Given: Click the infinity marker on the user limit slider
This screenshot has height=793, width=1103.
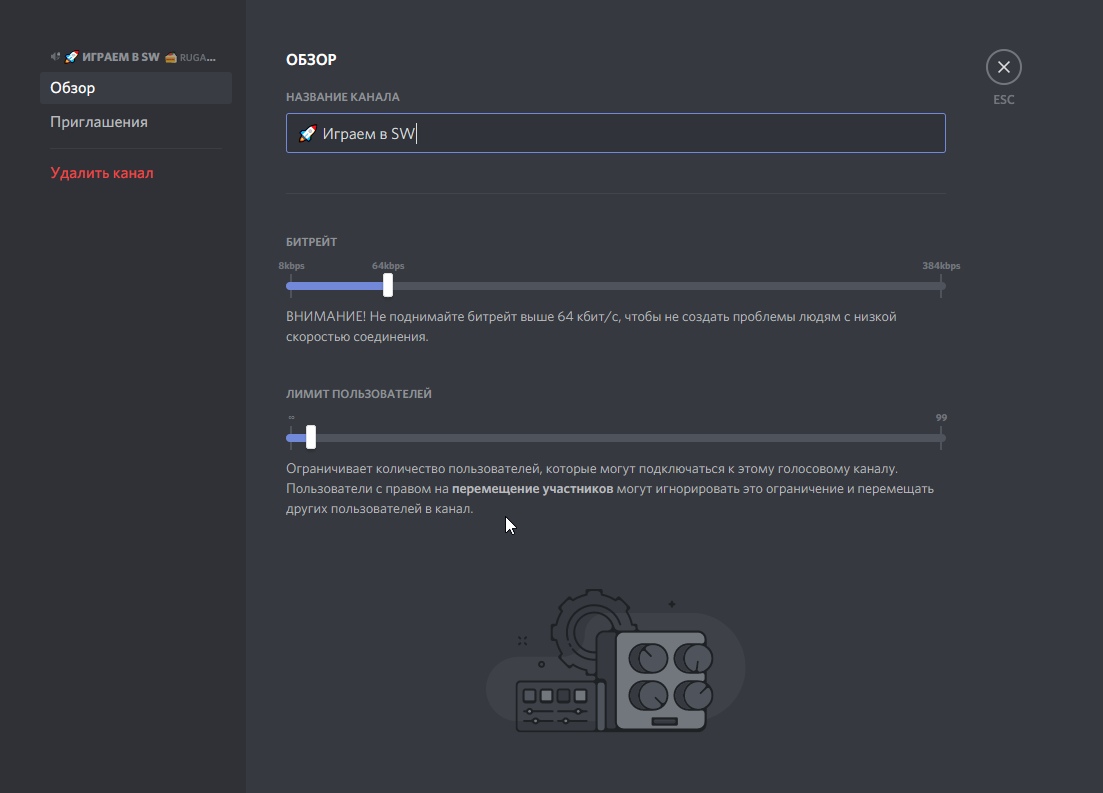Looking at the screenshot, I should [x=291, y=418].
